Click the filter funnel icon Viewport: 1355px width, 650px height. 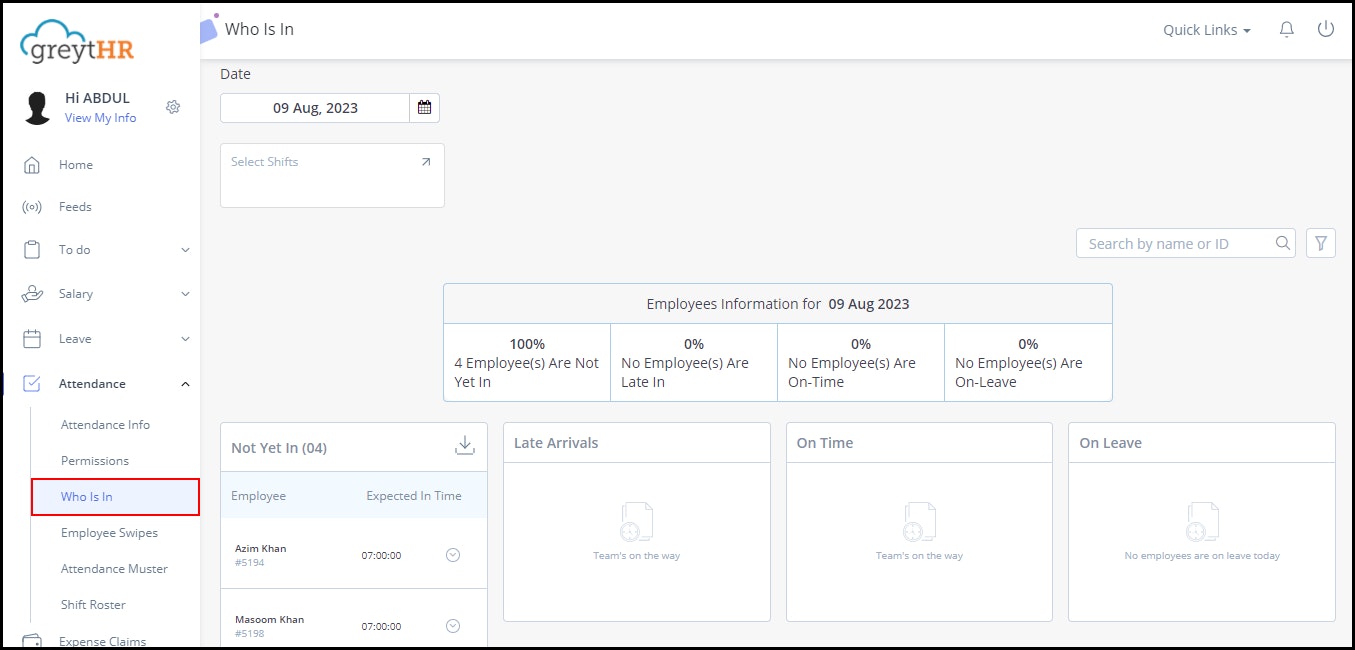1321,243
